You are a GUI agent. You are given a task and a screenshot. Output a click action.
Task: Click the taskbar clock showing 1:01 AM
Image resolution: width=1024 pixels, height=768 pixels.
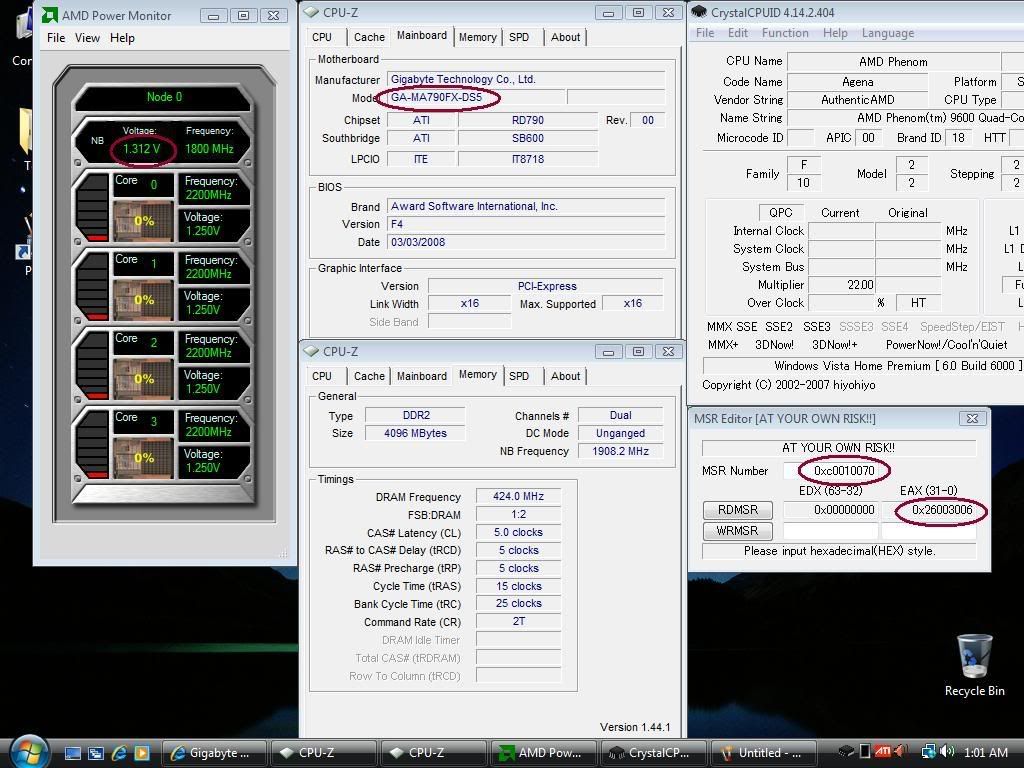(x=985, y=752)
